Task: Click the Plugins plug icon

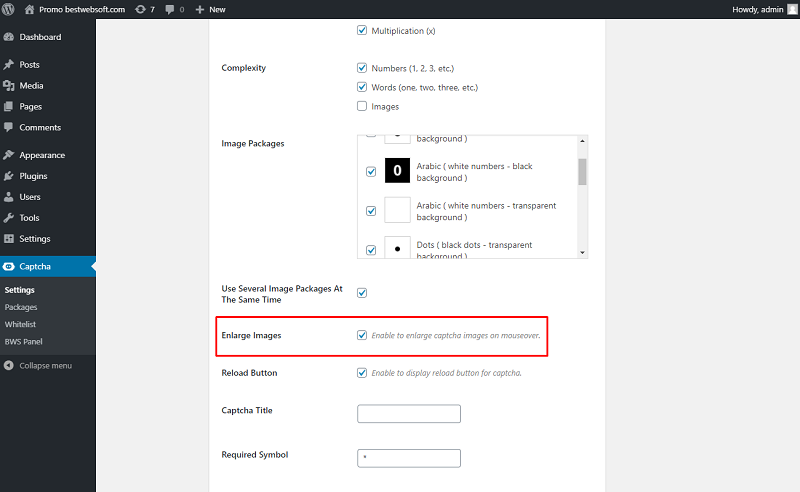Action: 9,176
